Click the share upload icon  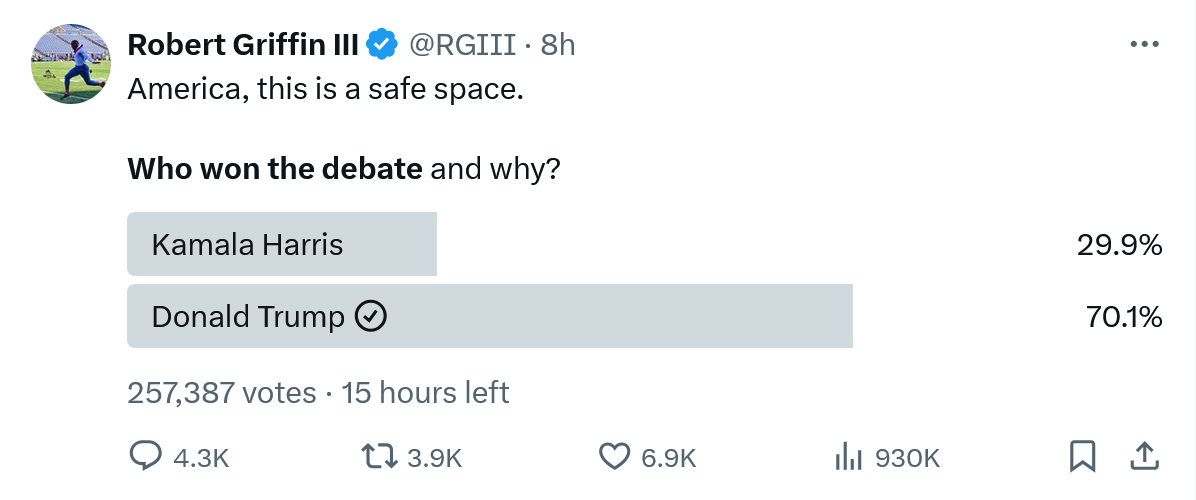[x=1143, y=456]
